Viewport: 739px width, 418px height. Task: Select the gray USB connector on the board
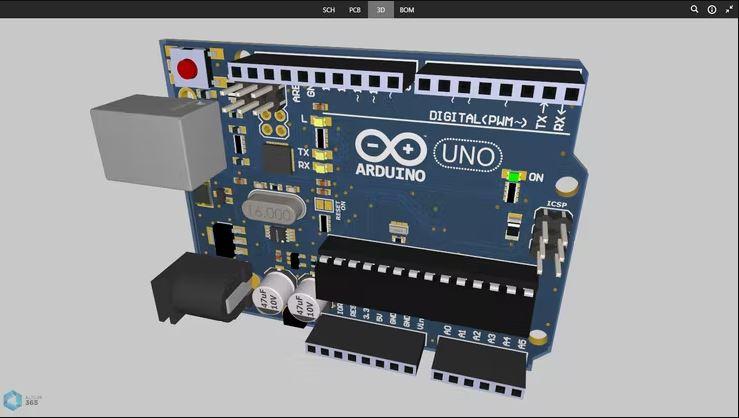(158, 141)
